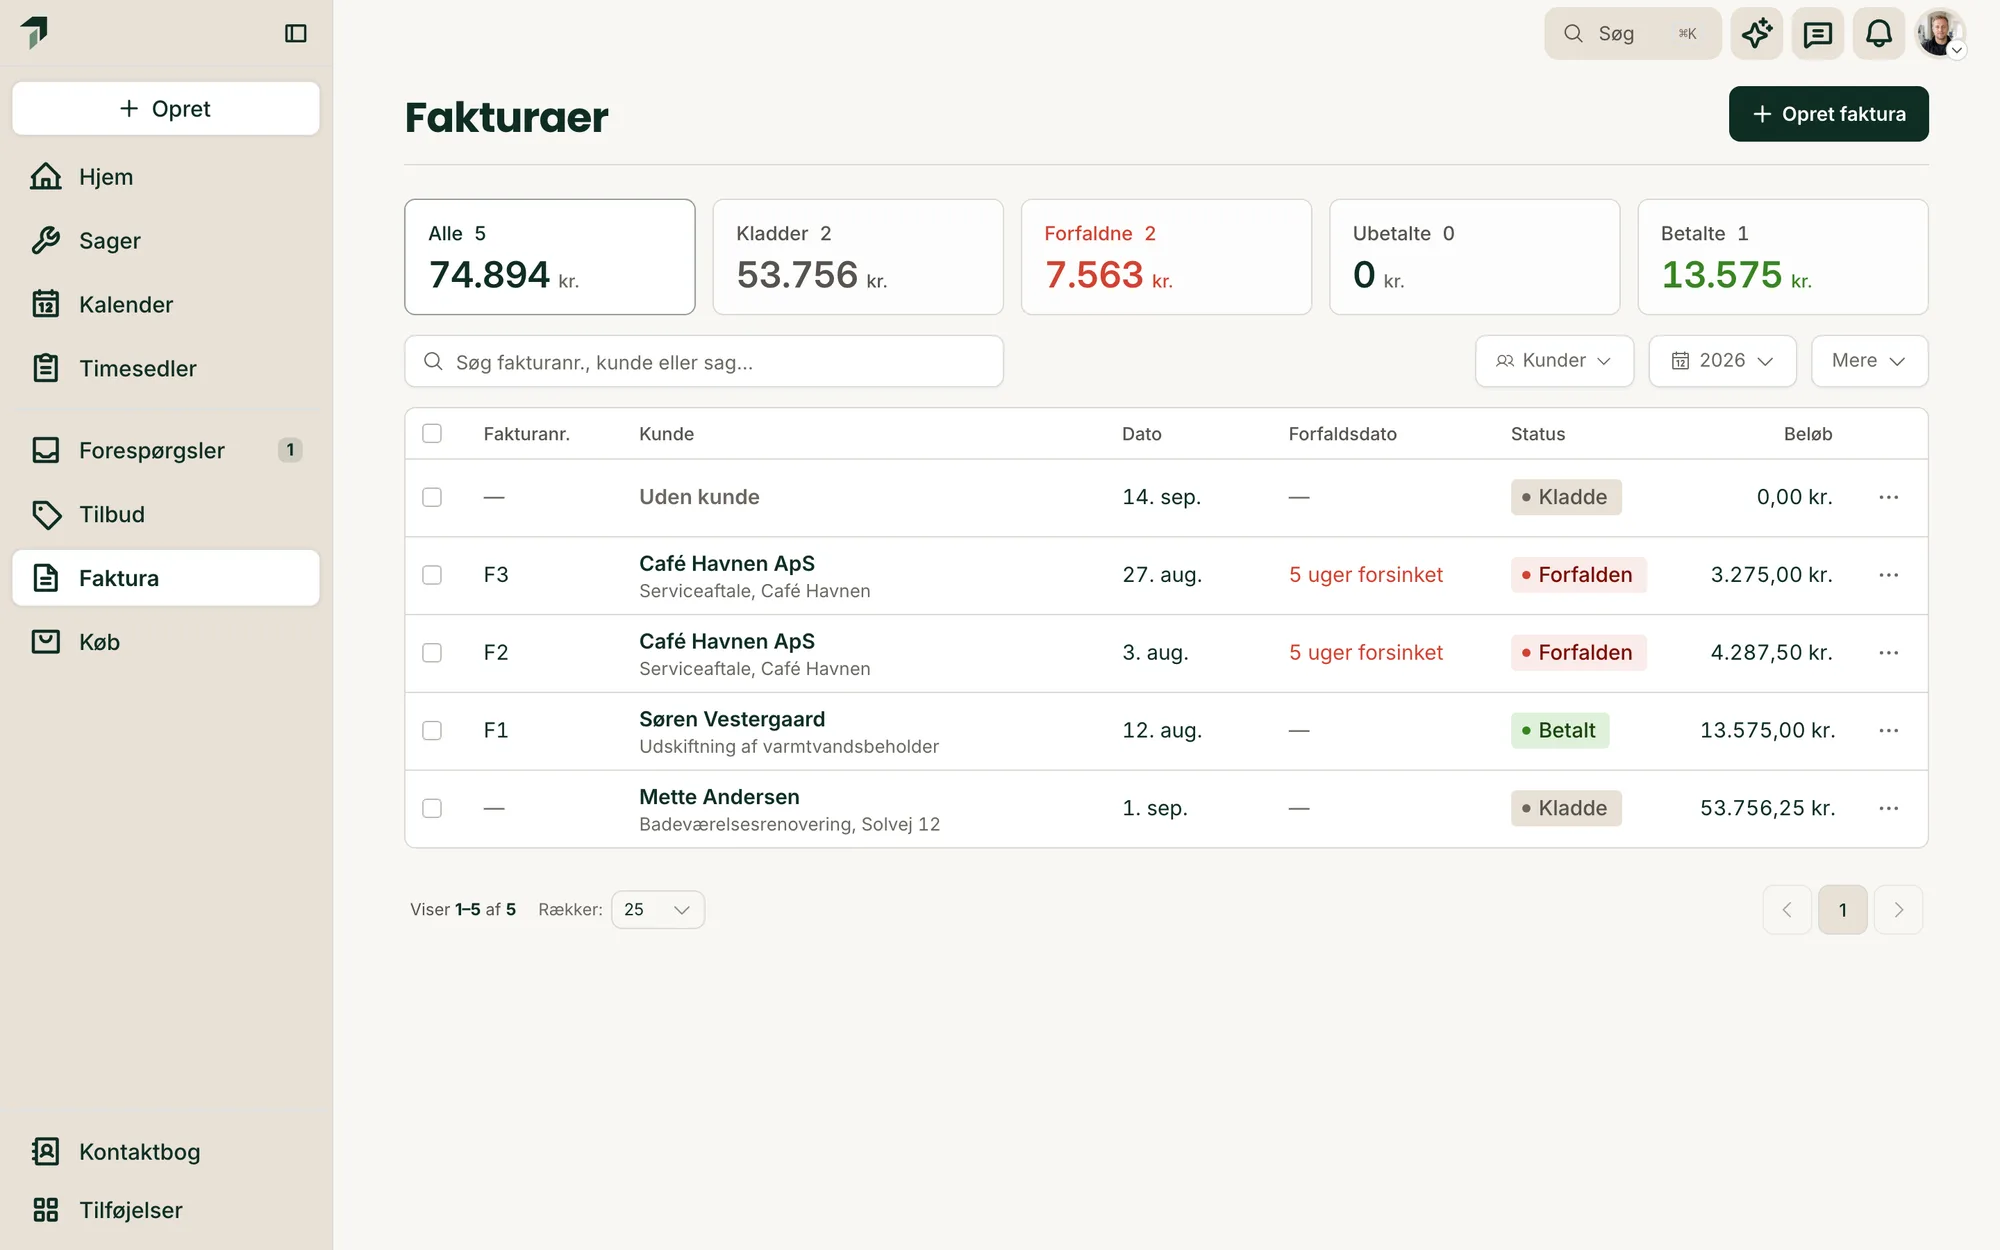Tick the checkbox for invoice F2
Screen dimensions: 2000x1250
coord(432,653)
